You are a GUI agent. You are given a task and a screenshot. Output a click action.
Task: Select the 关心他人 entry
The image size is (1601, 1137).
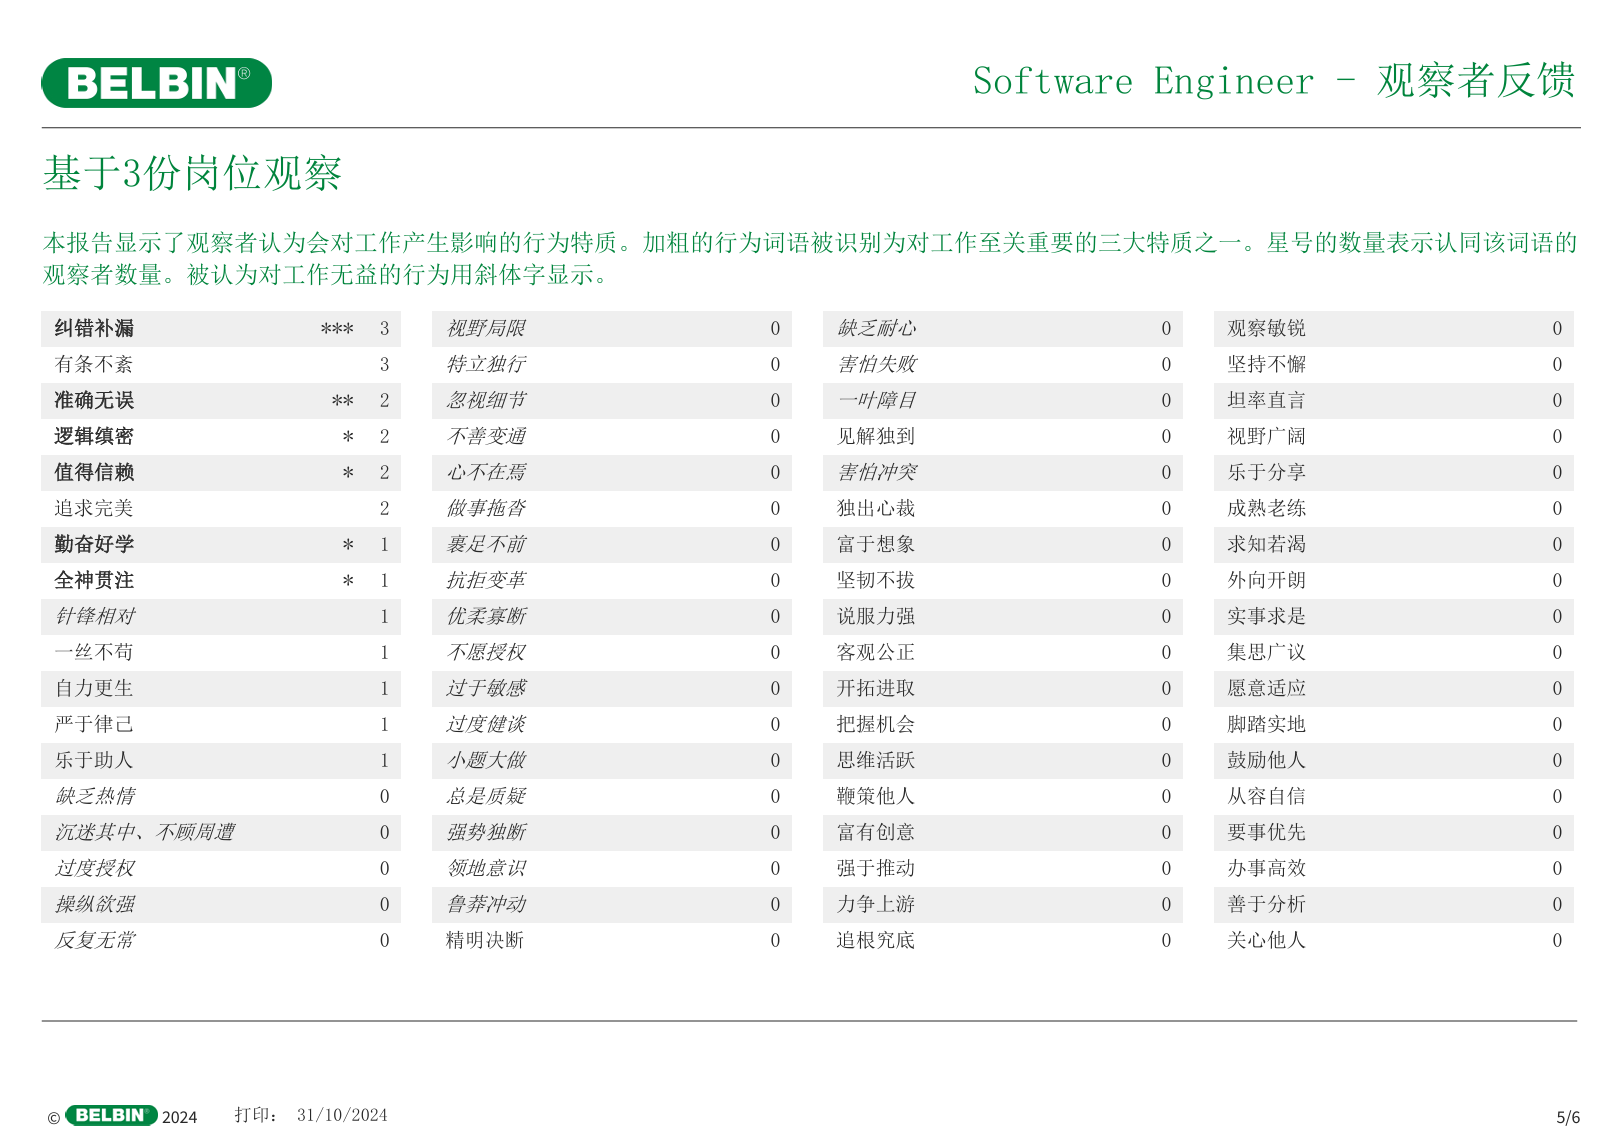point(1266,941)
